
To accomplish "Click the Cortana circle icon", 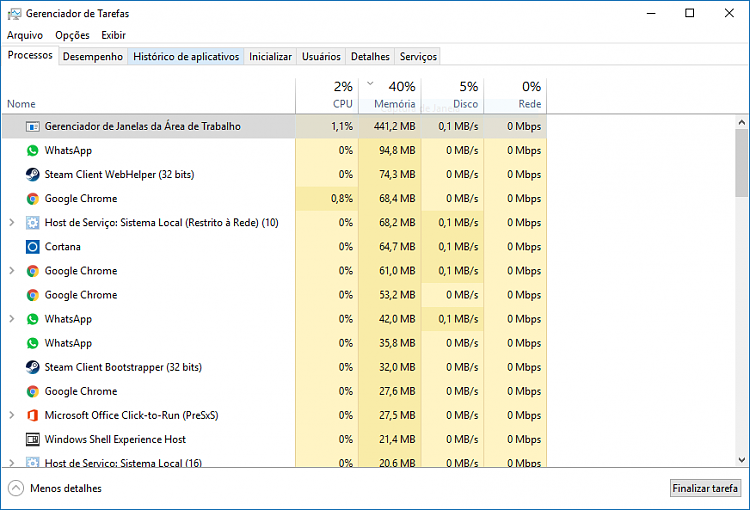I will [33, 247].
